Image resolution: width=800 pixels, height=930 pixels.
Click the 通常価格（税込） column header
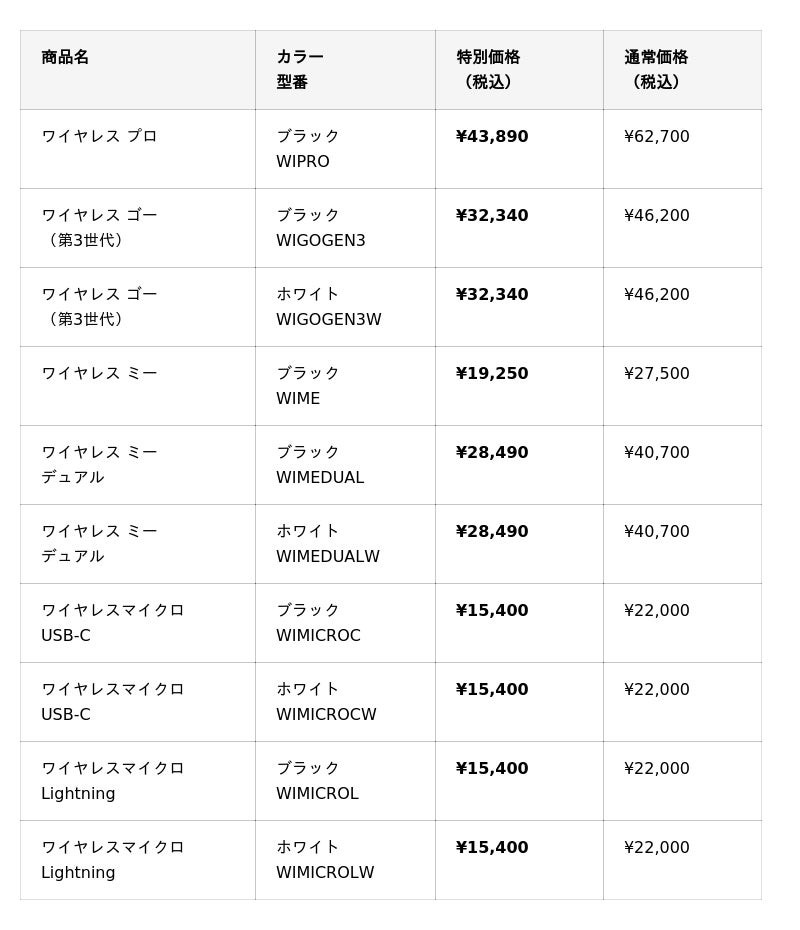[x=656, y=69]
